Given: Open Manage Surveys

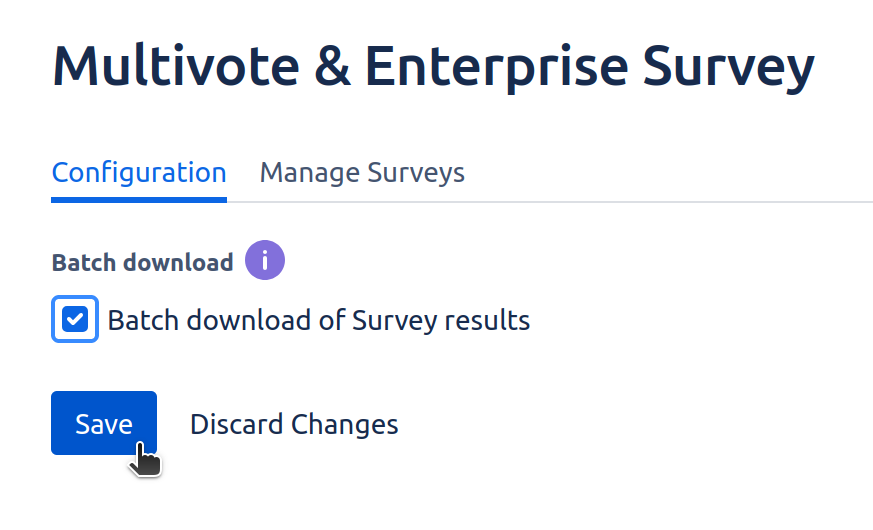Looking at the screenshot, I should tap(362, 173).
